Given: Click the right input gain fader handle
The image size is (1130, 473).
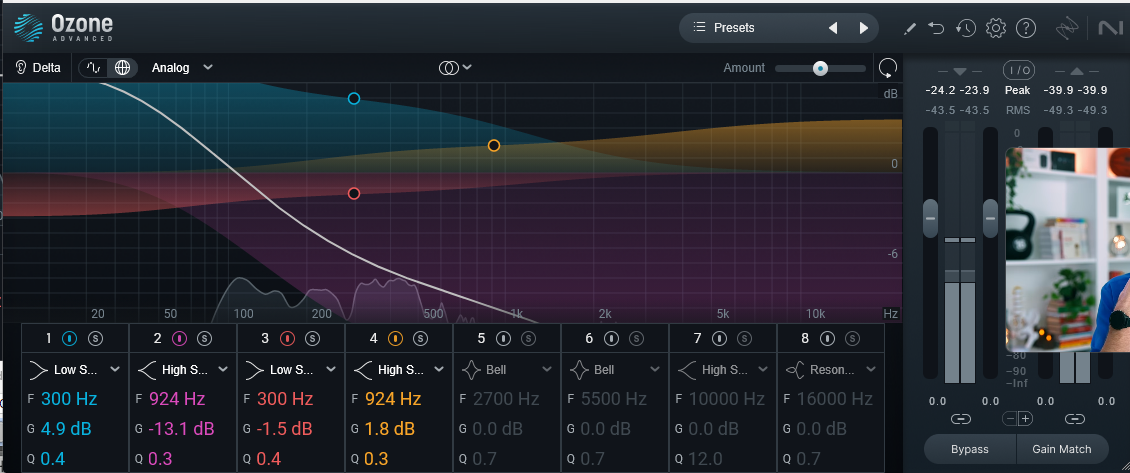Looking at the screenshot, I should 990,218.
